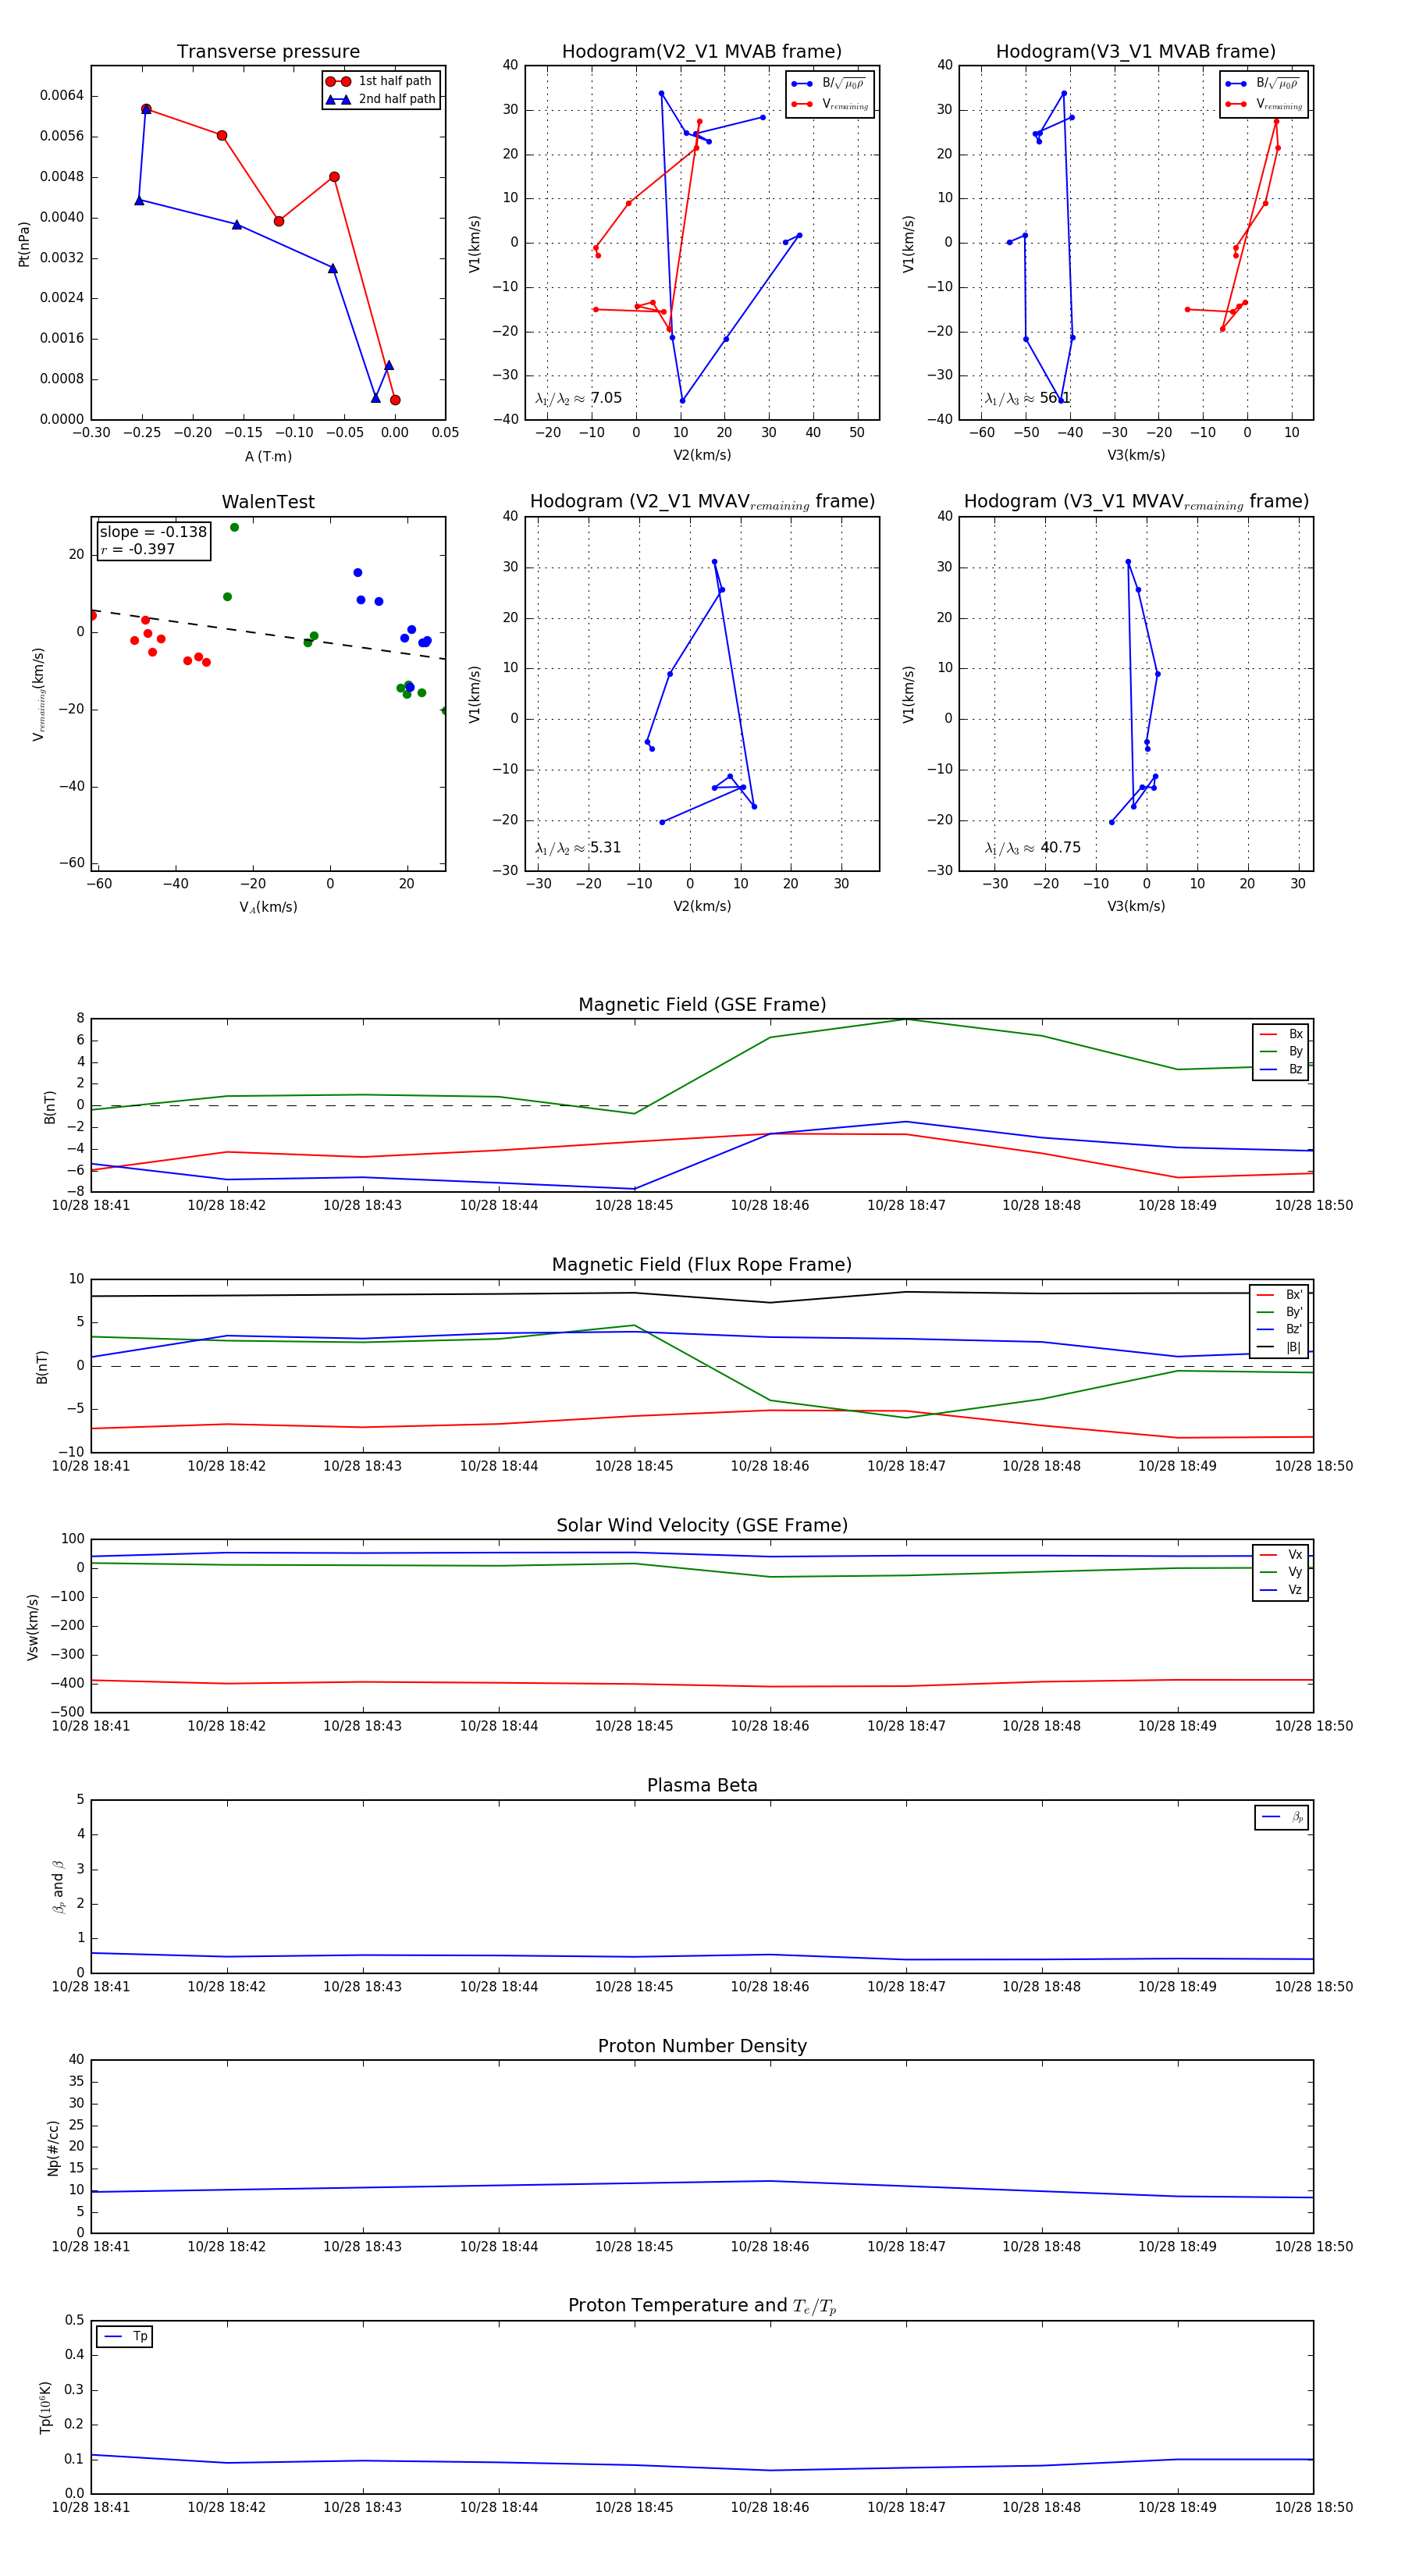Select the By' legend entry

1279,1312
